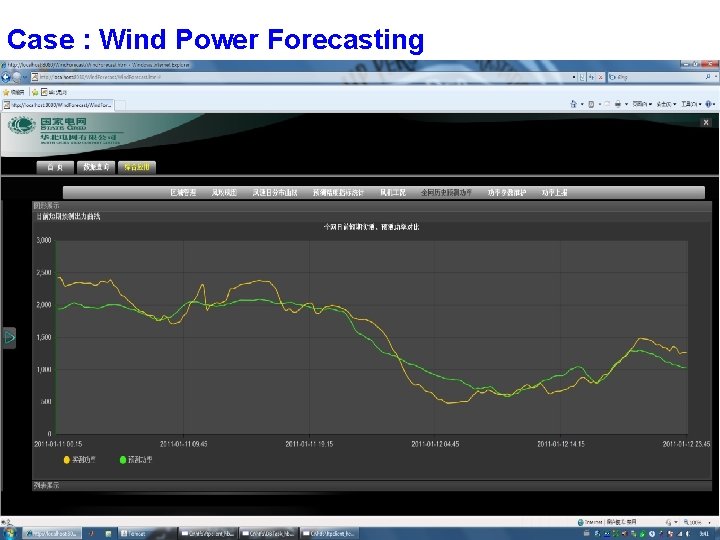Click the 2011-01-11 09:45 x-axis label
Image resolution: width=720 pixels, height=540 pixels.
coord(184,444)
